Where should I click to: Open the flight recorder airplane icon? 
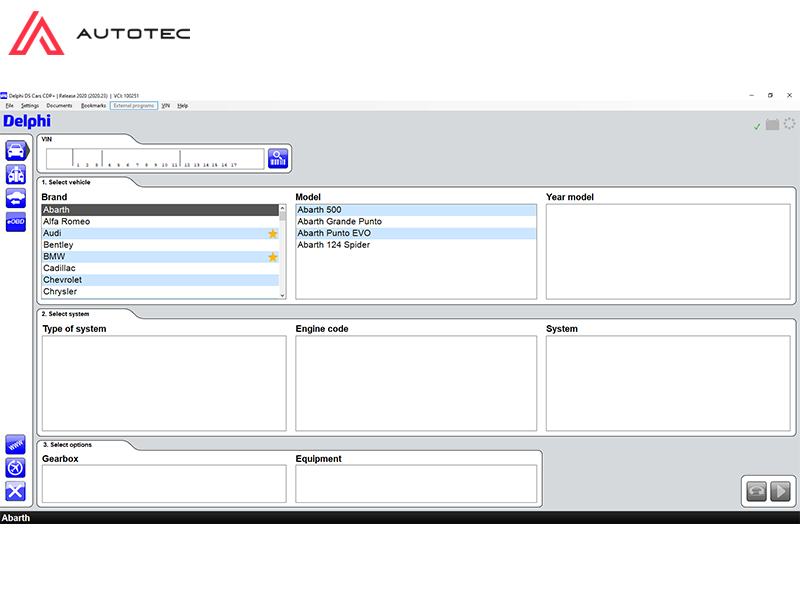tap(15, 468)
